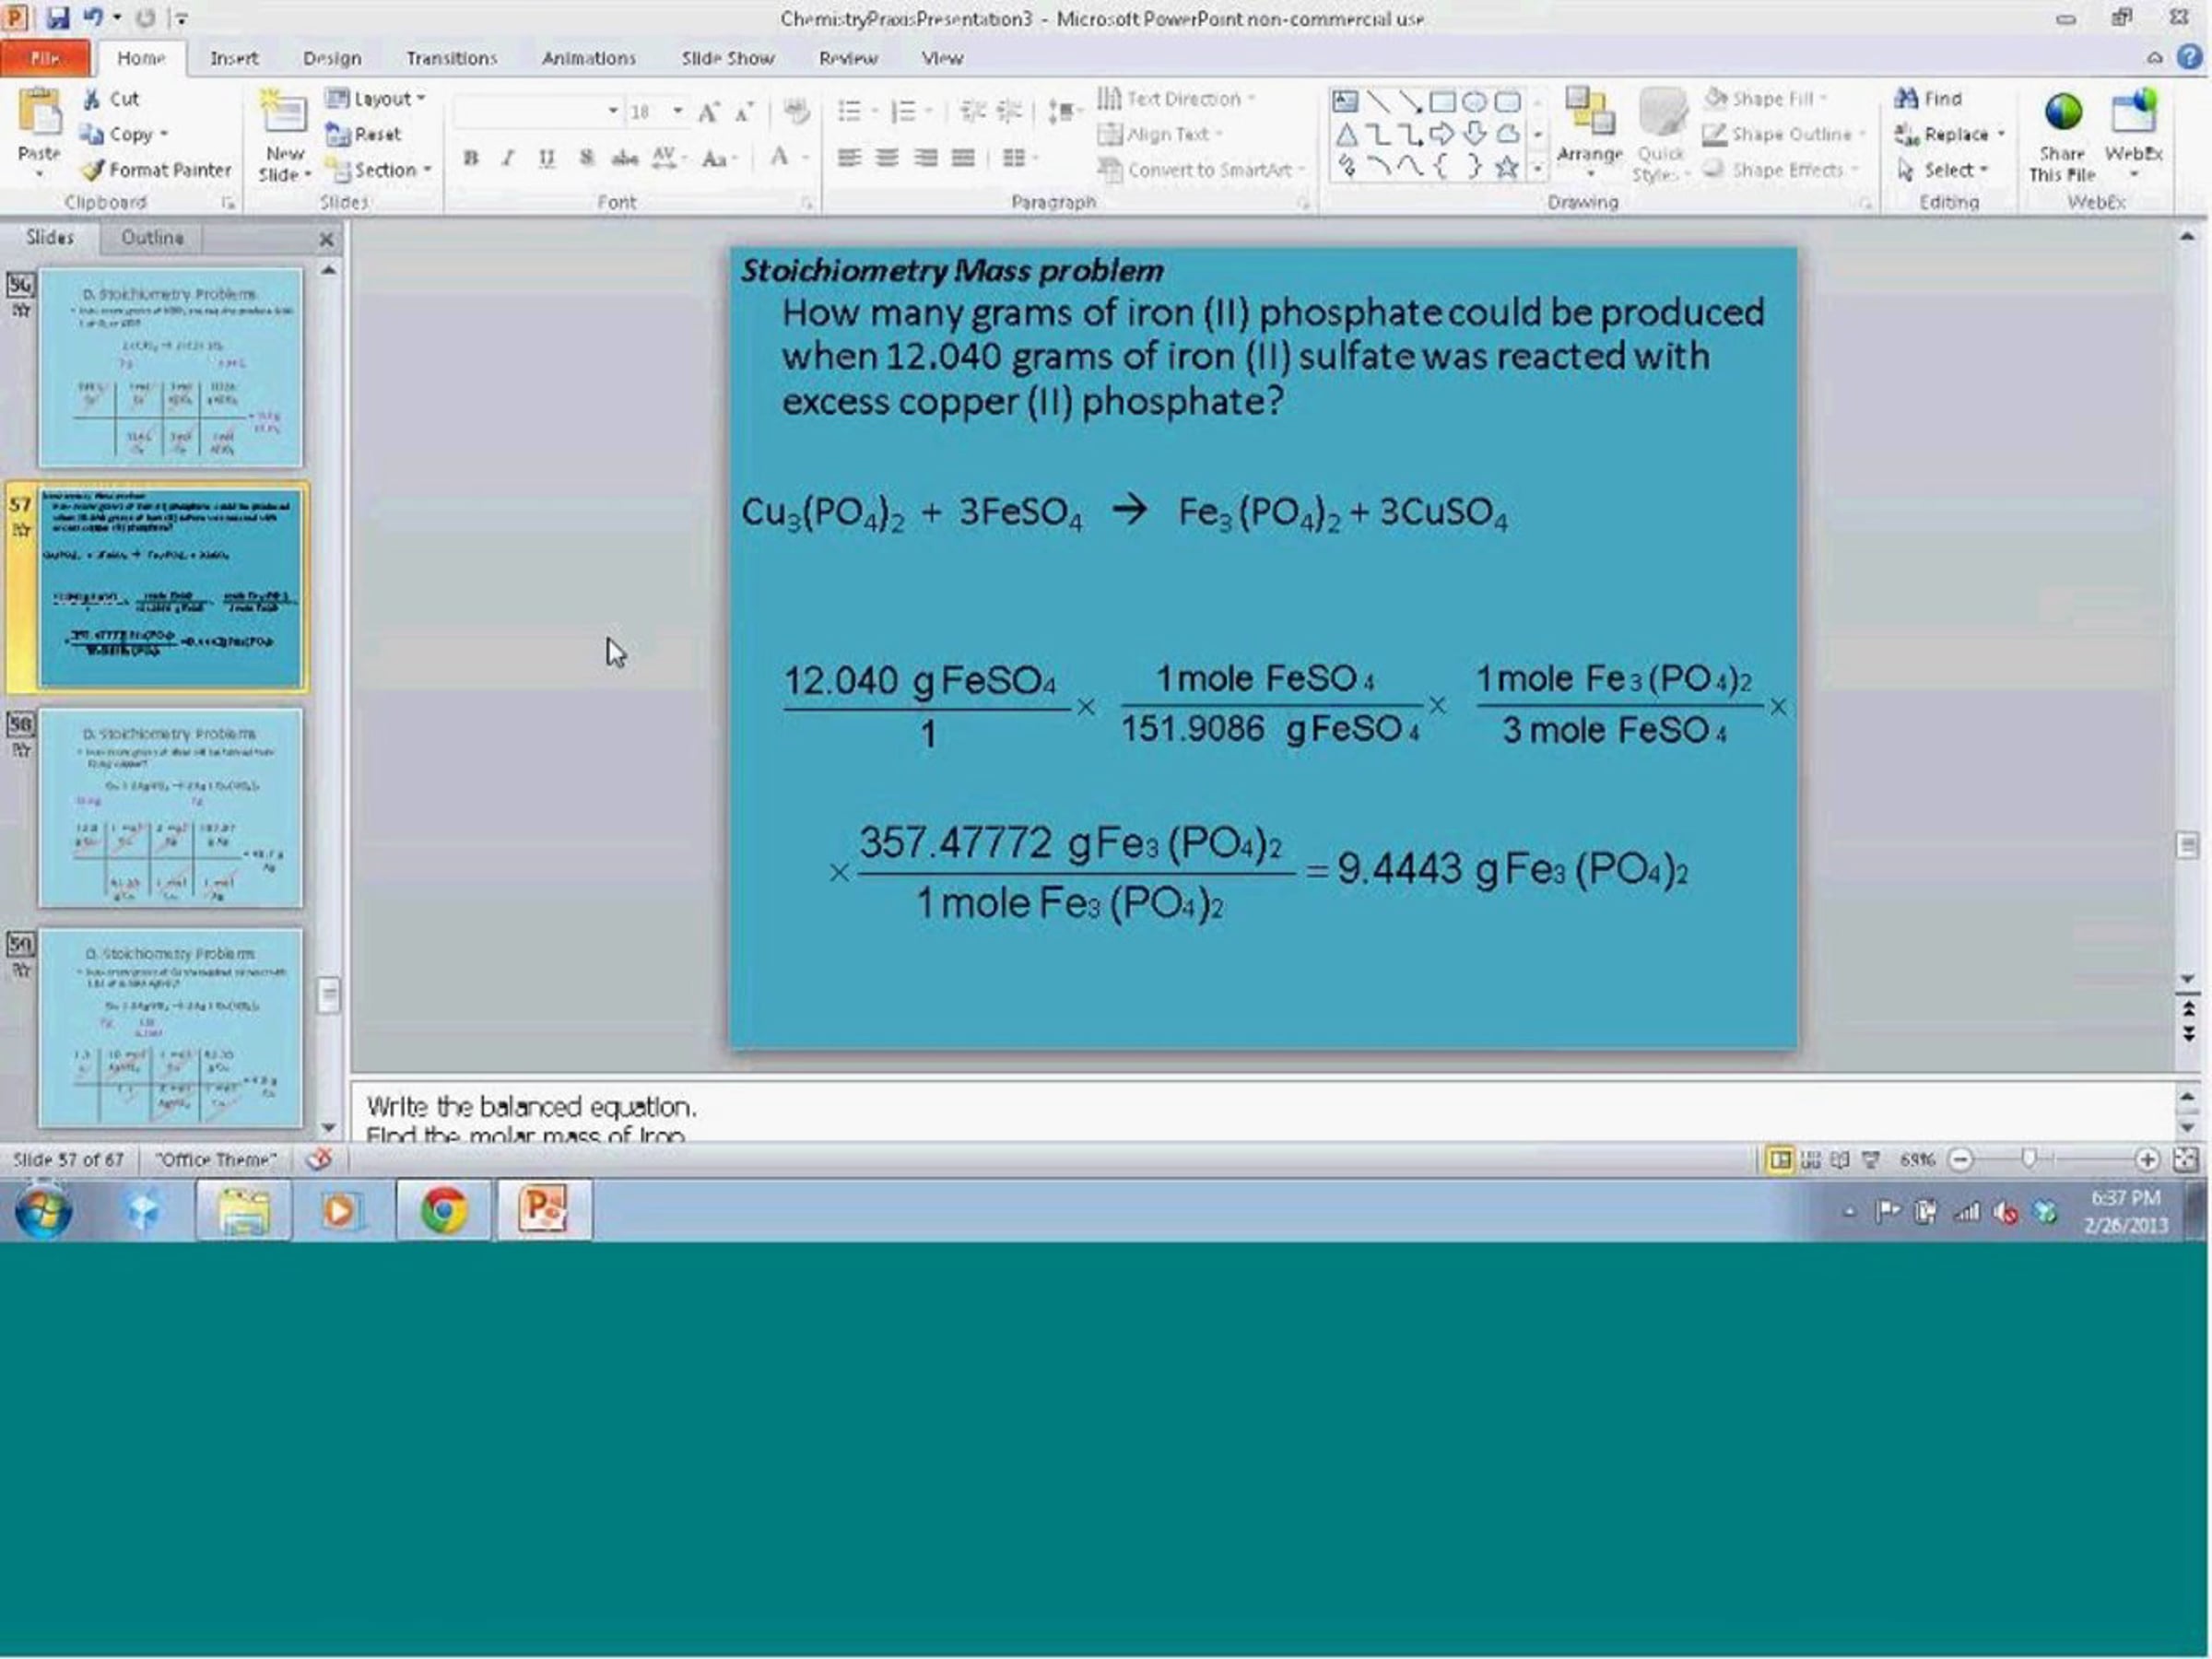Click the New Slide button icon

pyautogui.click(x=284, y=114)
